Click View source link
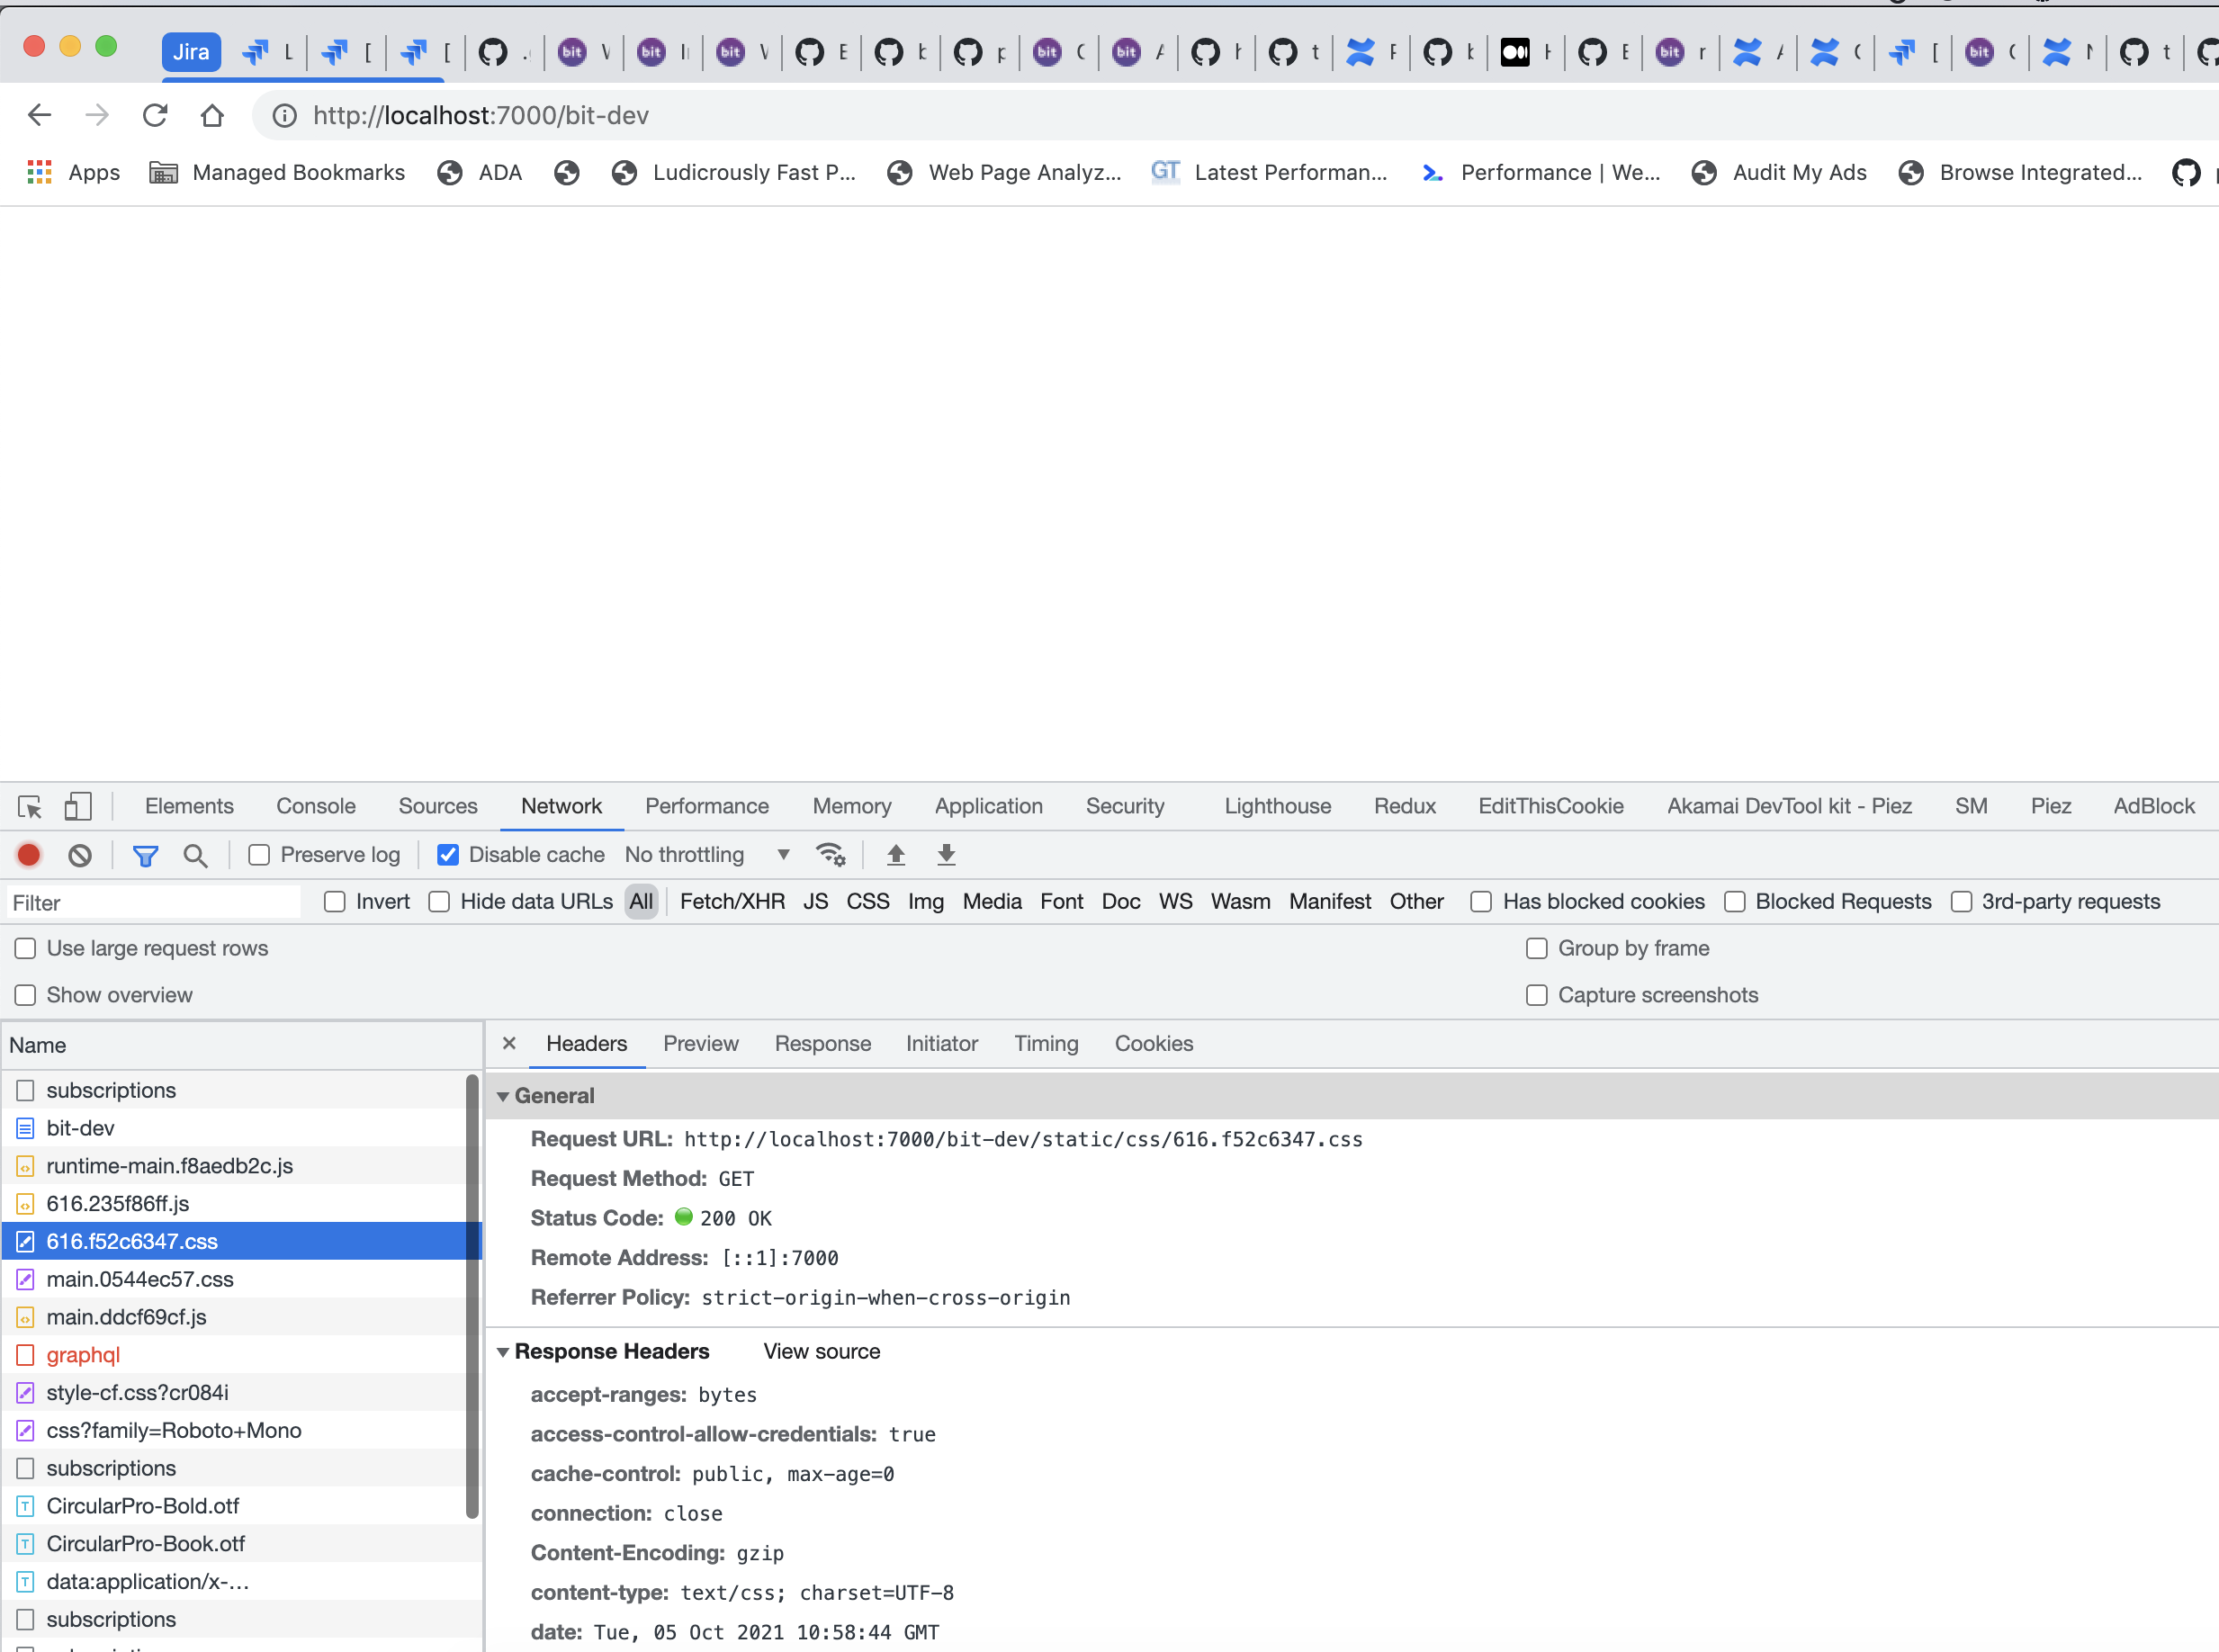 821,1352
